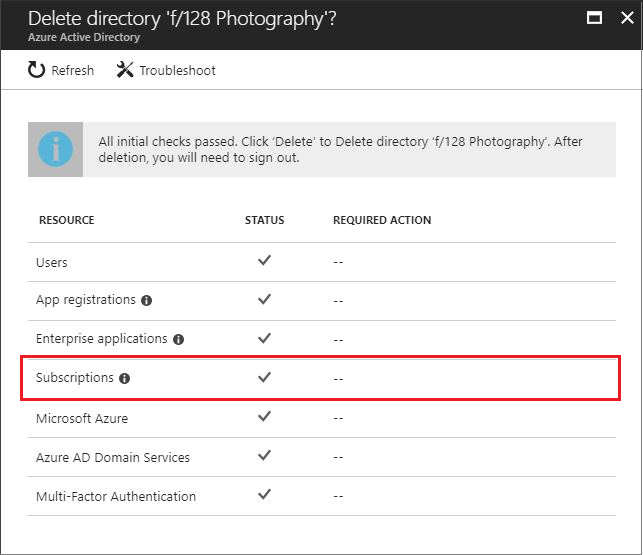Viewport: 643px width, 555px height.
Task: Click required action dashes for Enterprise applications
Action: (338, 340)
